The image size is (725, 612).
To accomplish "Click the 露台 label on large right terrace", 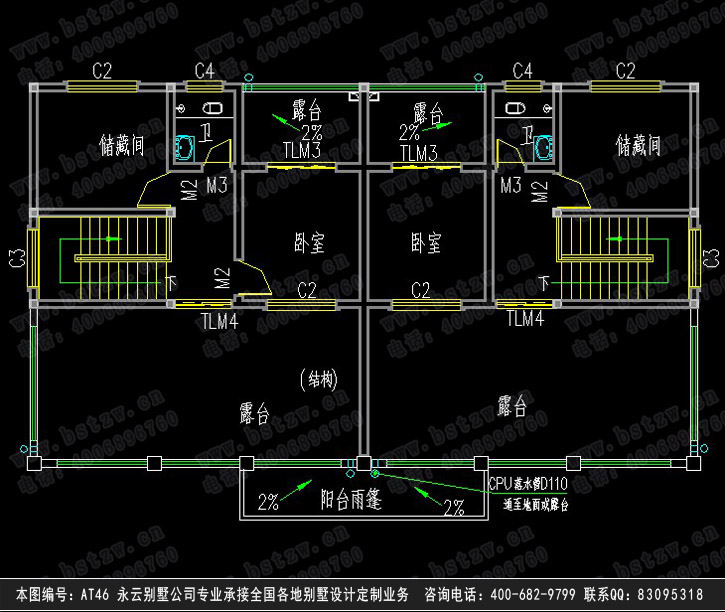I will coord(512,405).
